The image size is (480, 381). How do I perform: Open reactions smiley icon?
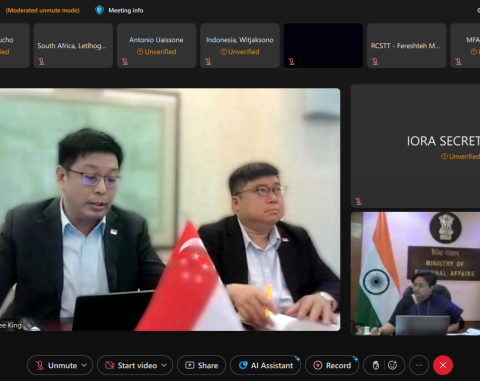393,365
